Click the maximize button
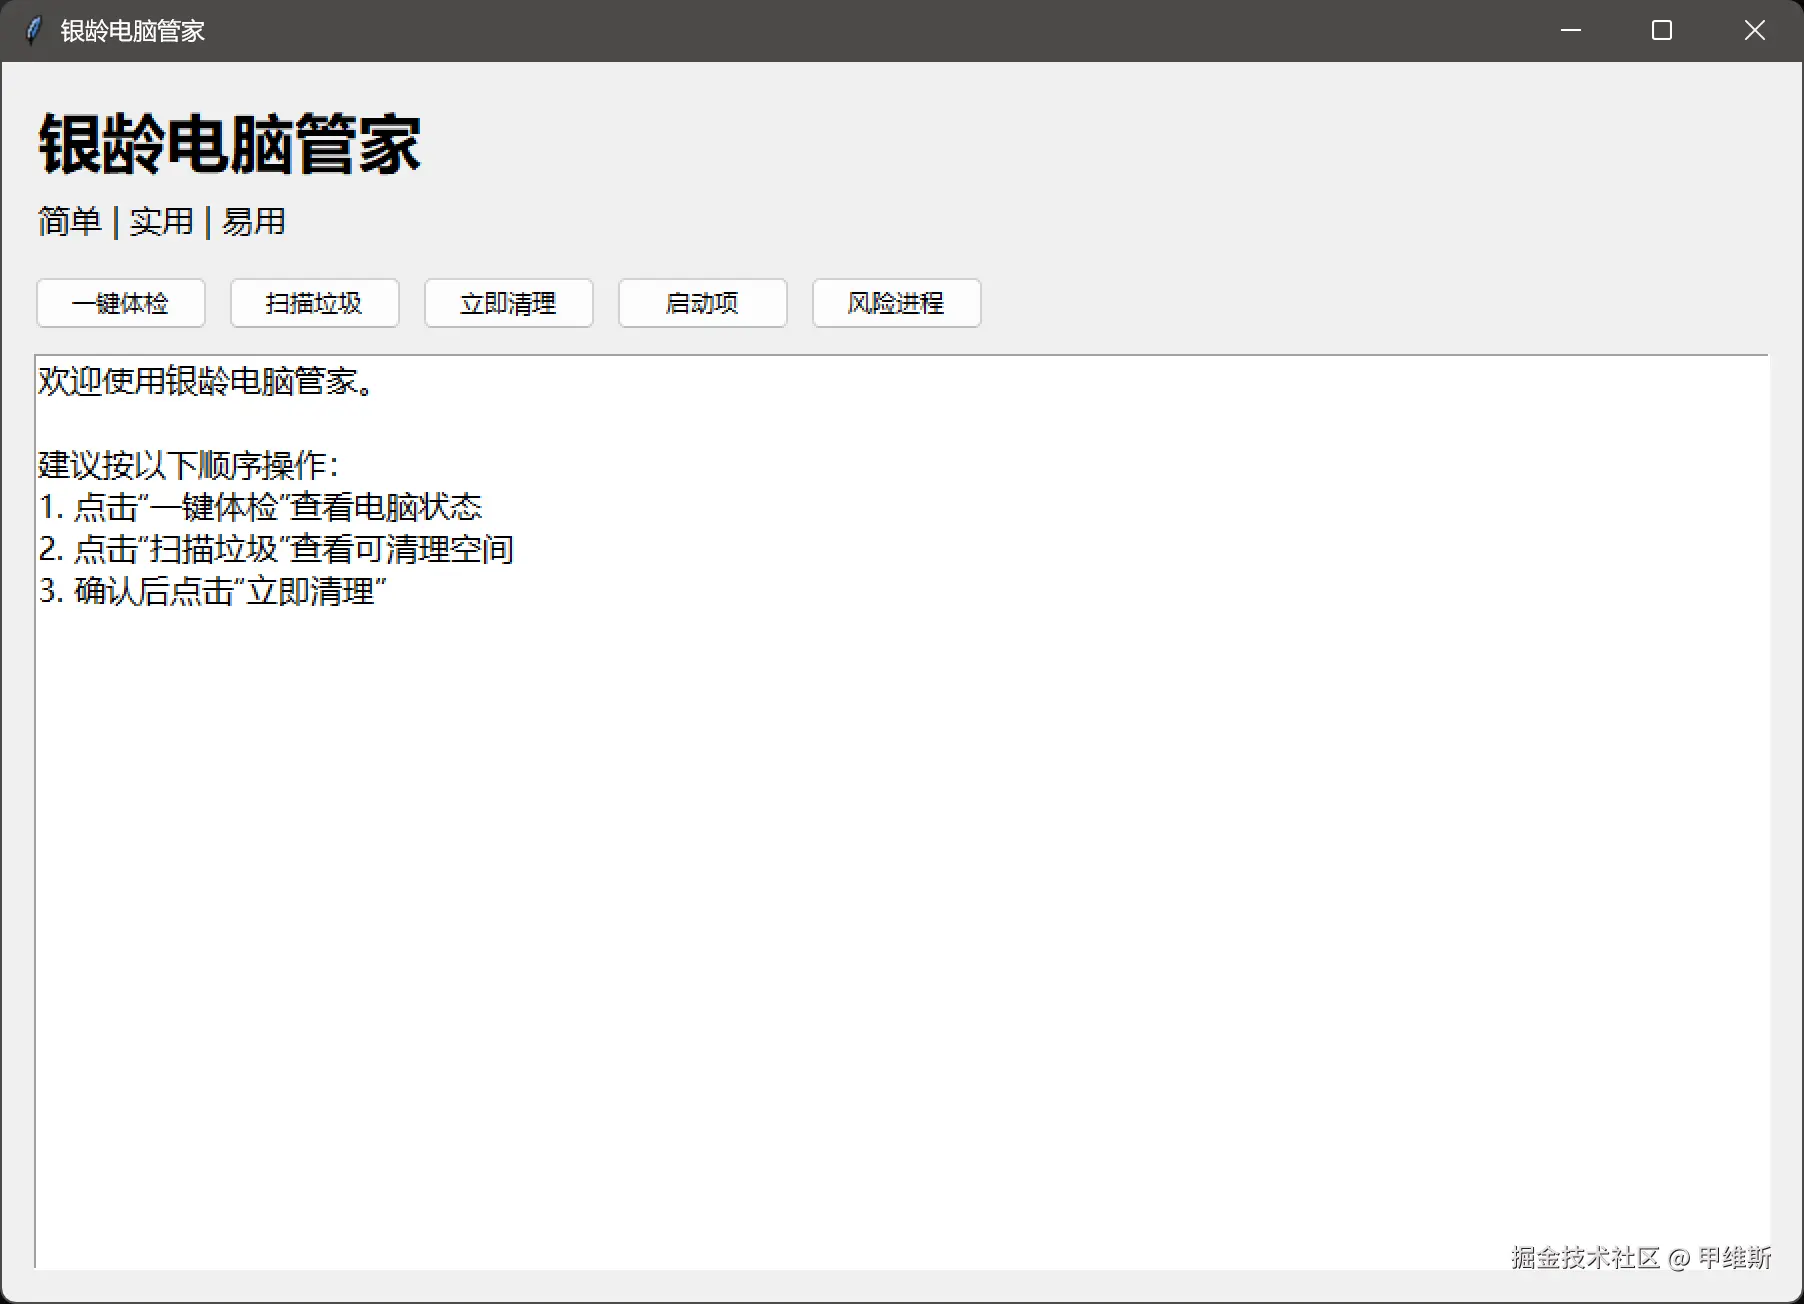 pyautogui.click(x=1661, y=30)
